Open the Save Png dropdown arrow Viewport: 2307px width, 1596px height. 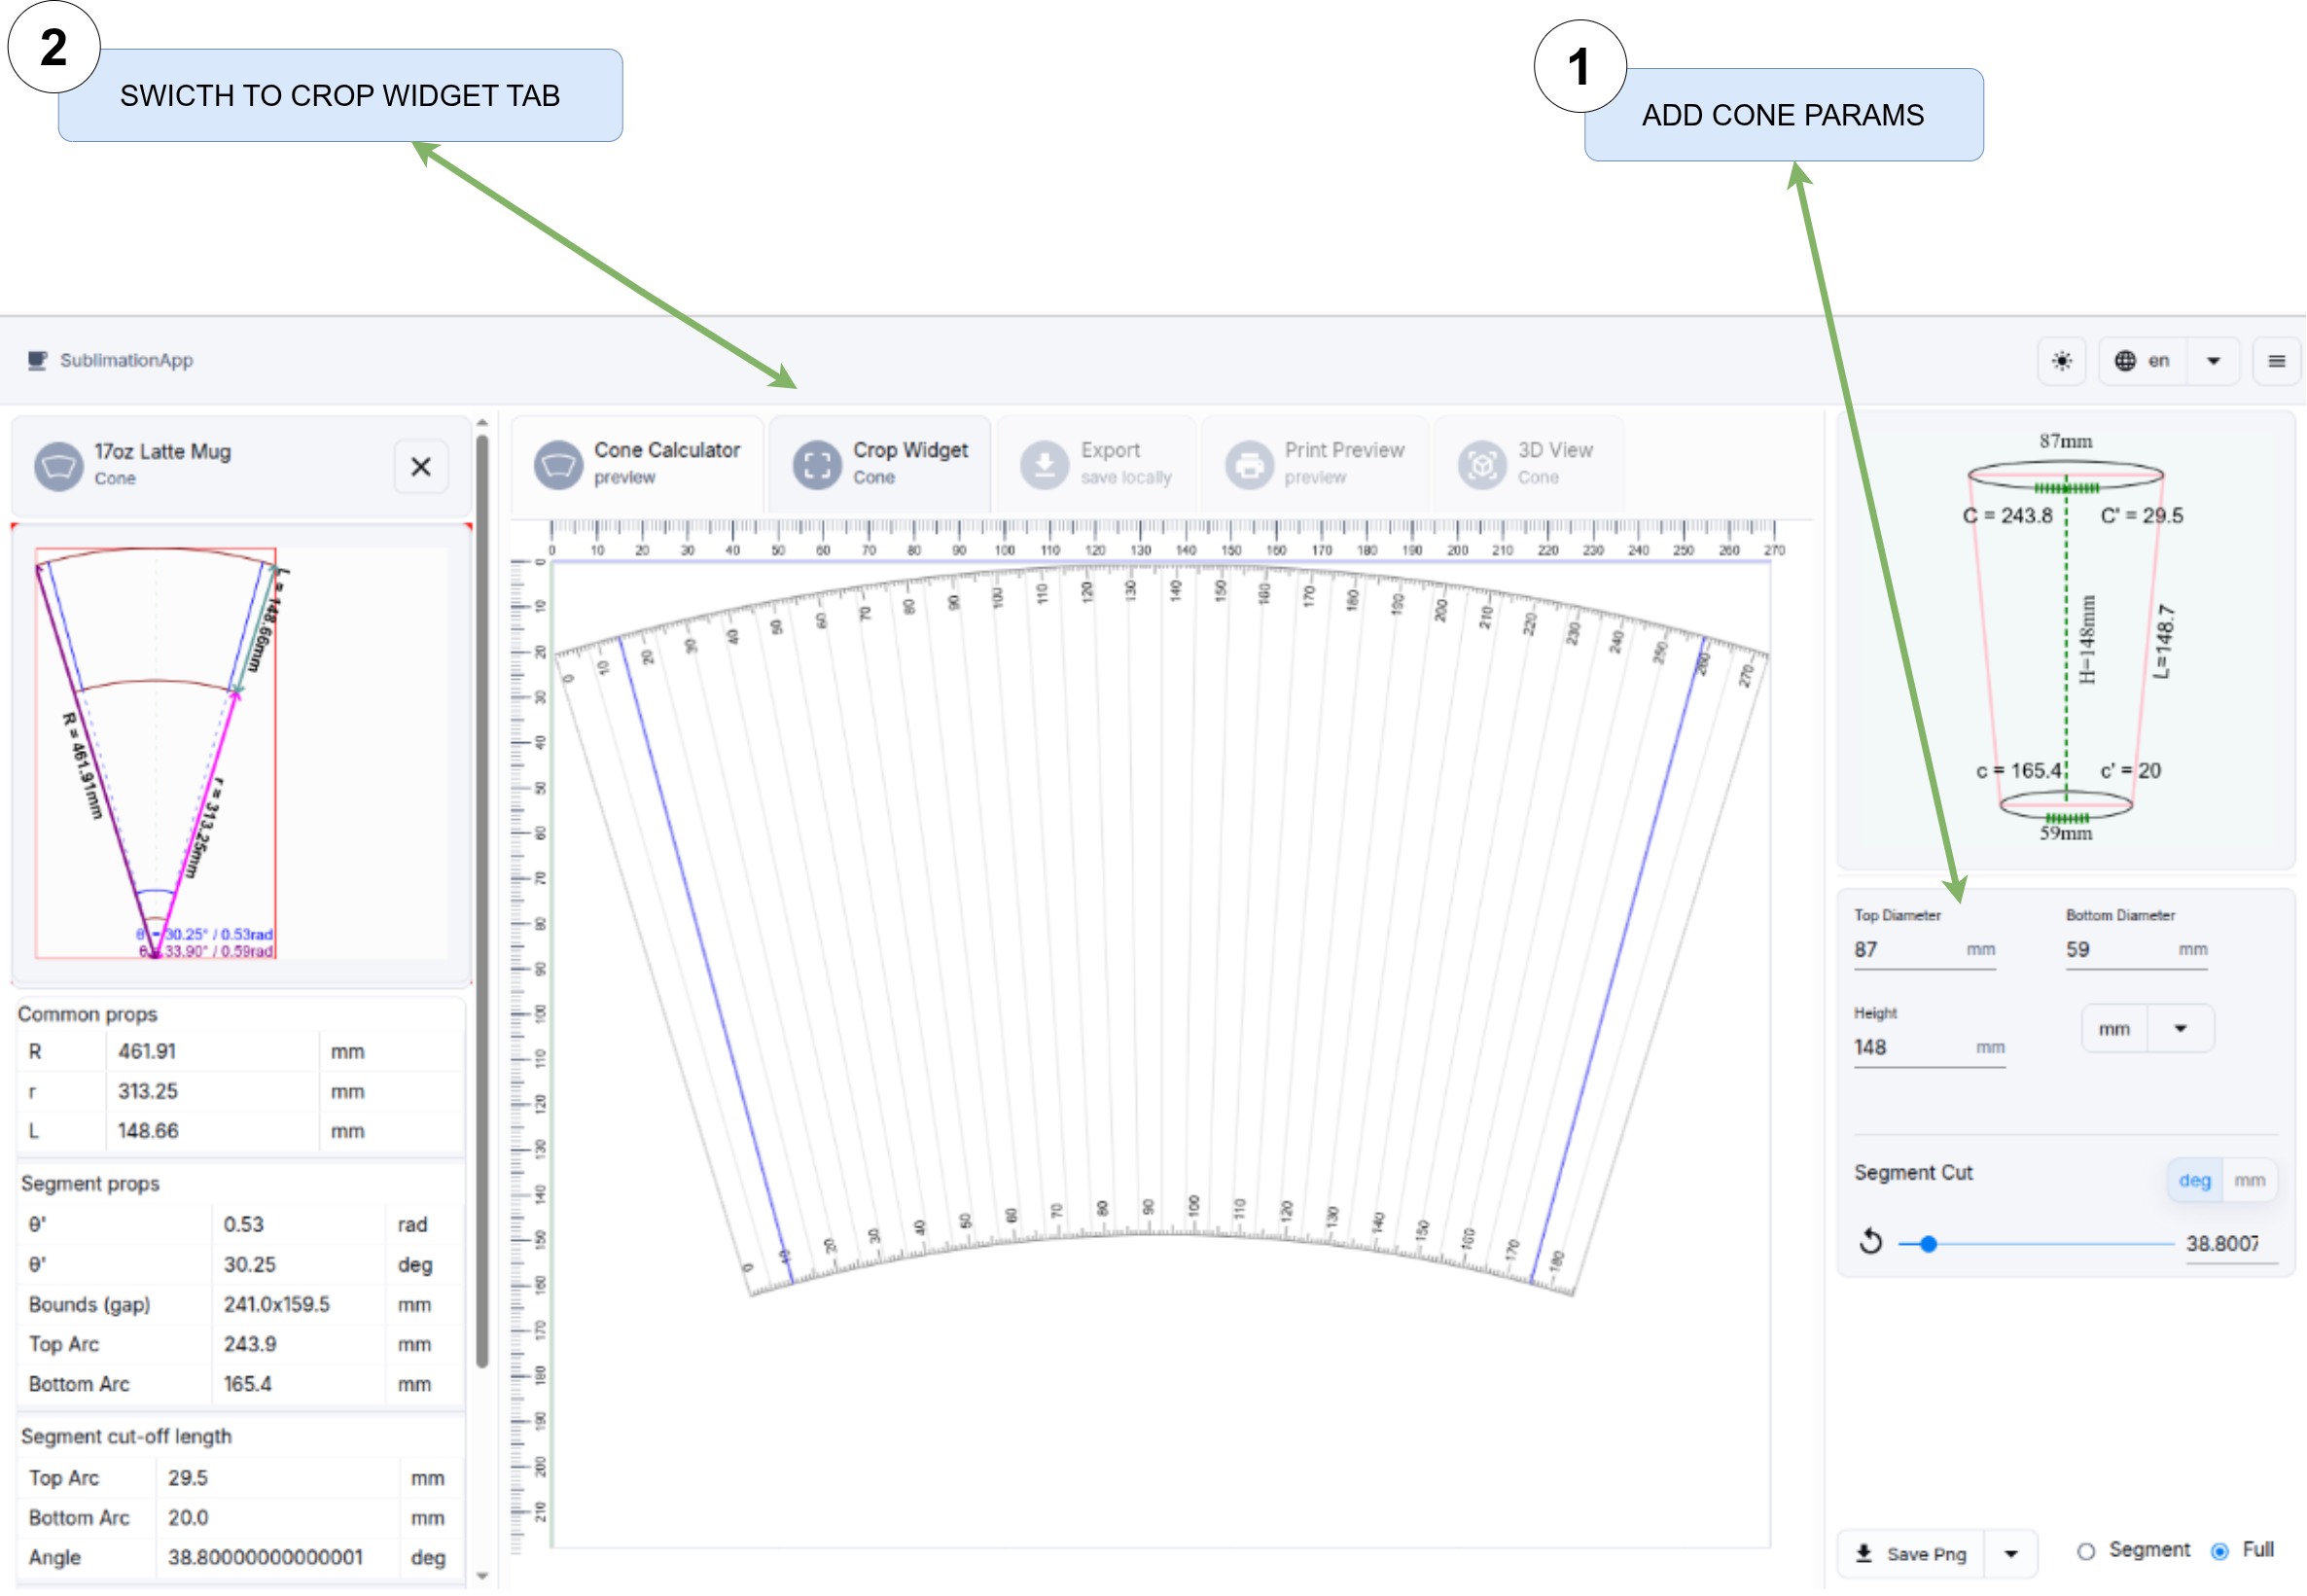click(2013, 1553)
